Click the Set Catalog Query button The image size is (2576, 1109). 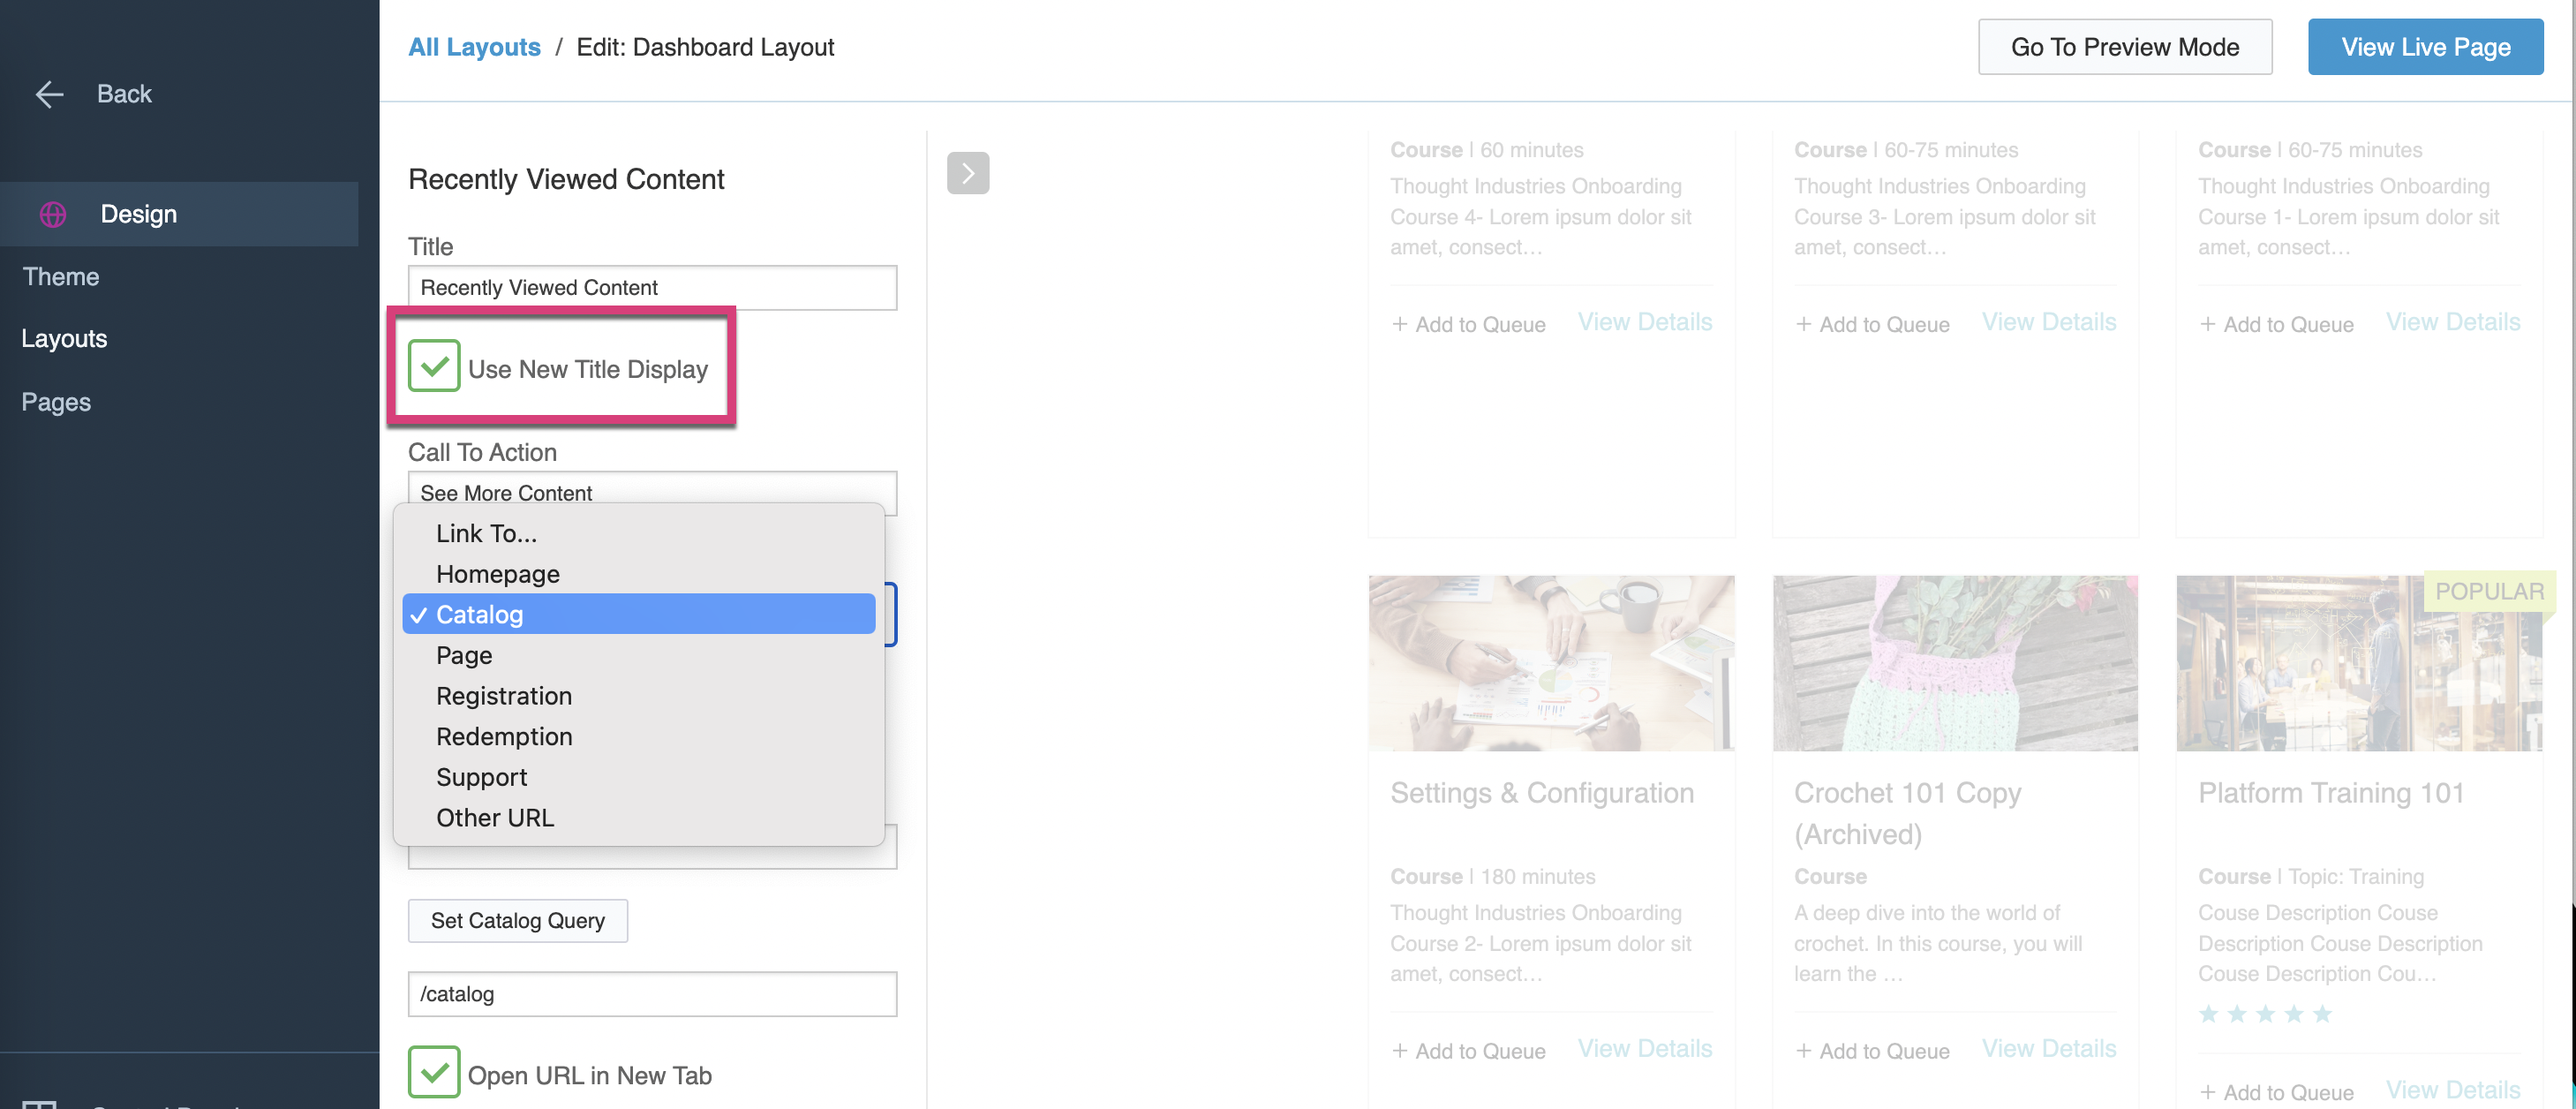(x=517, y=920)
